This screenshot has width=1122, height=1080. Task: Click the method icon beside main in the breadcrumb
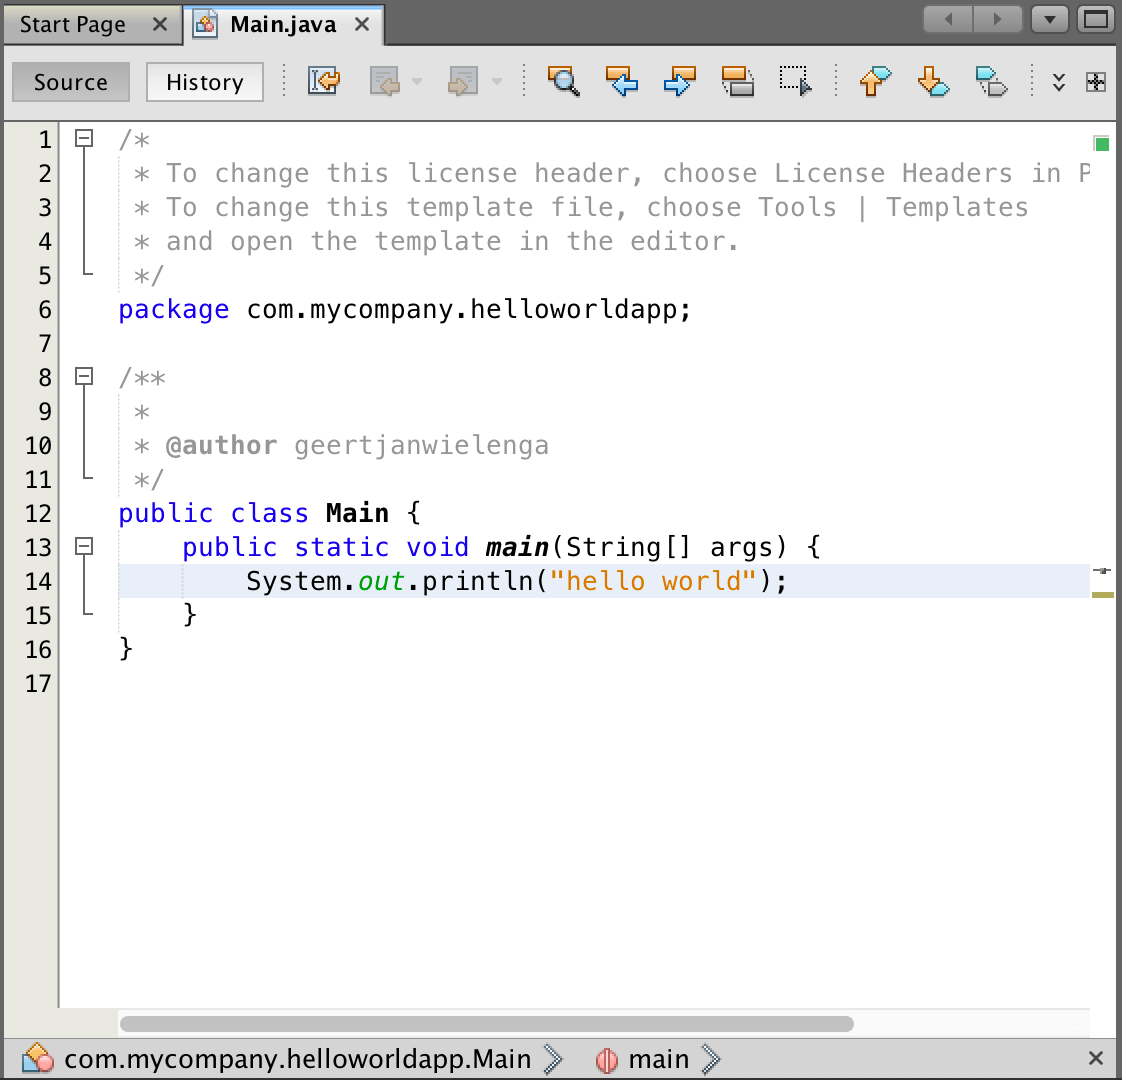click(607, 1059)
